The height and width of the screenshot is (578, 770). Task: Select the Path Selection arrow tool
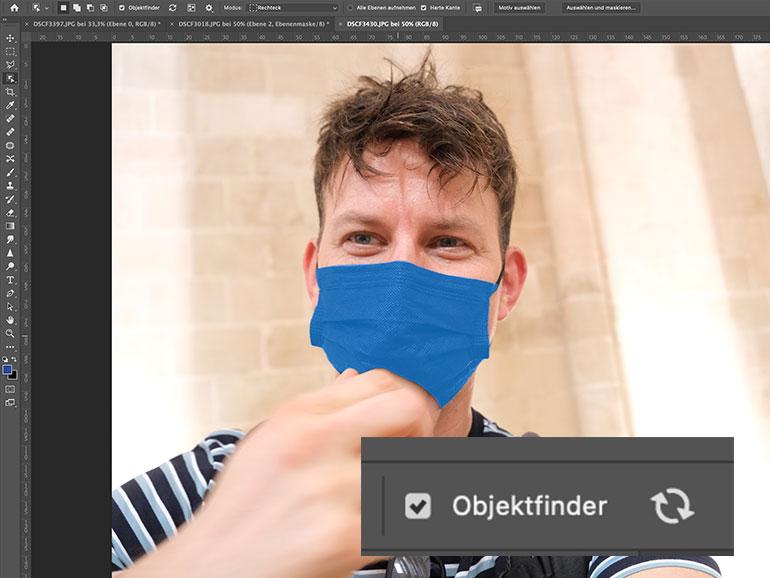click(10, 306)
